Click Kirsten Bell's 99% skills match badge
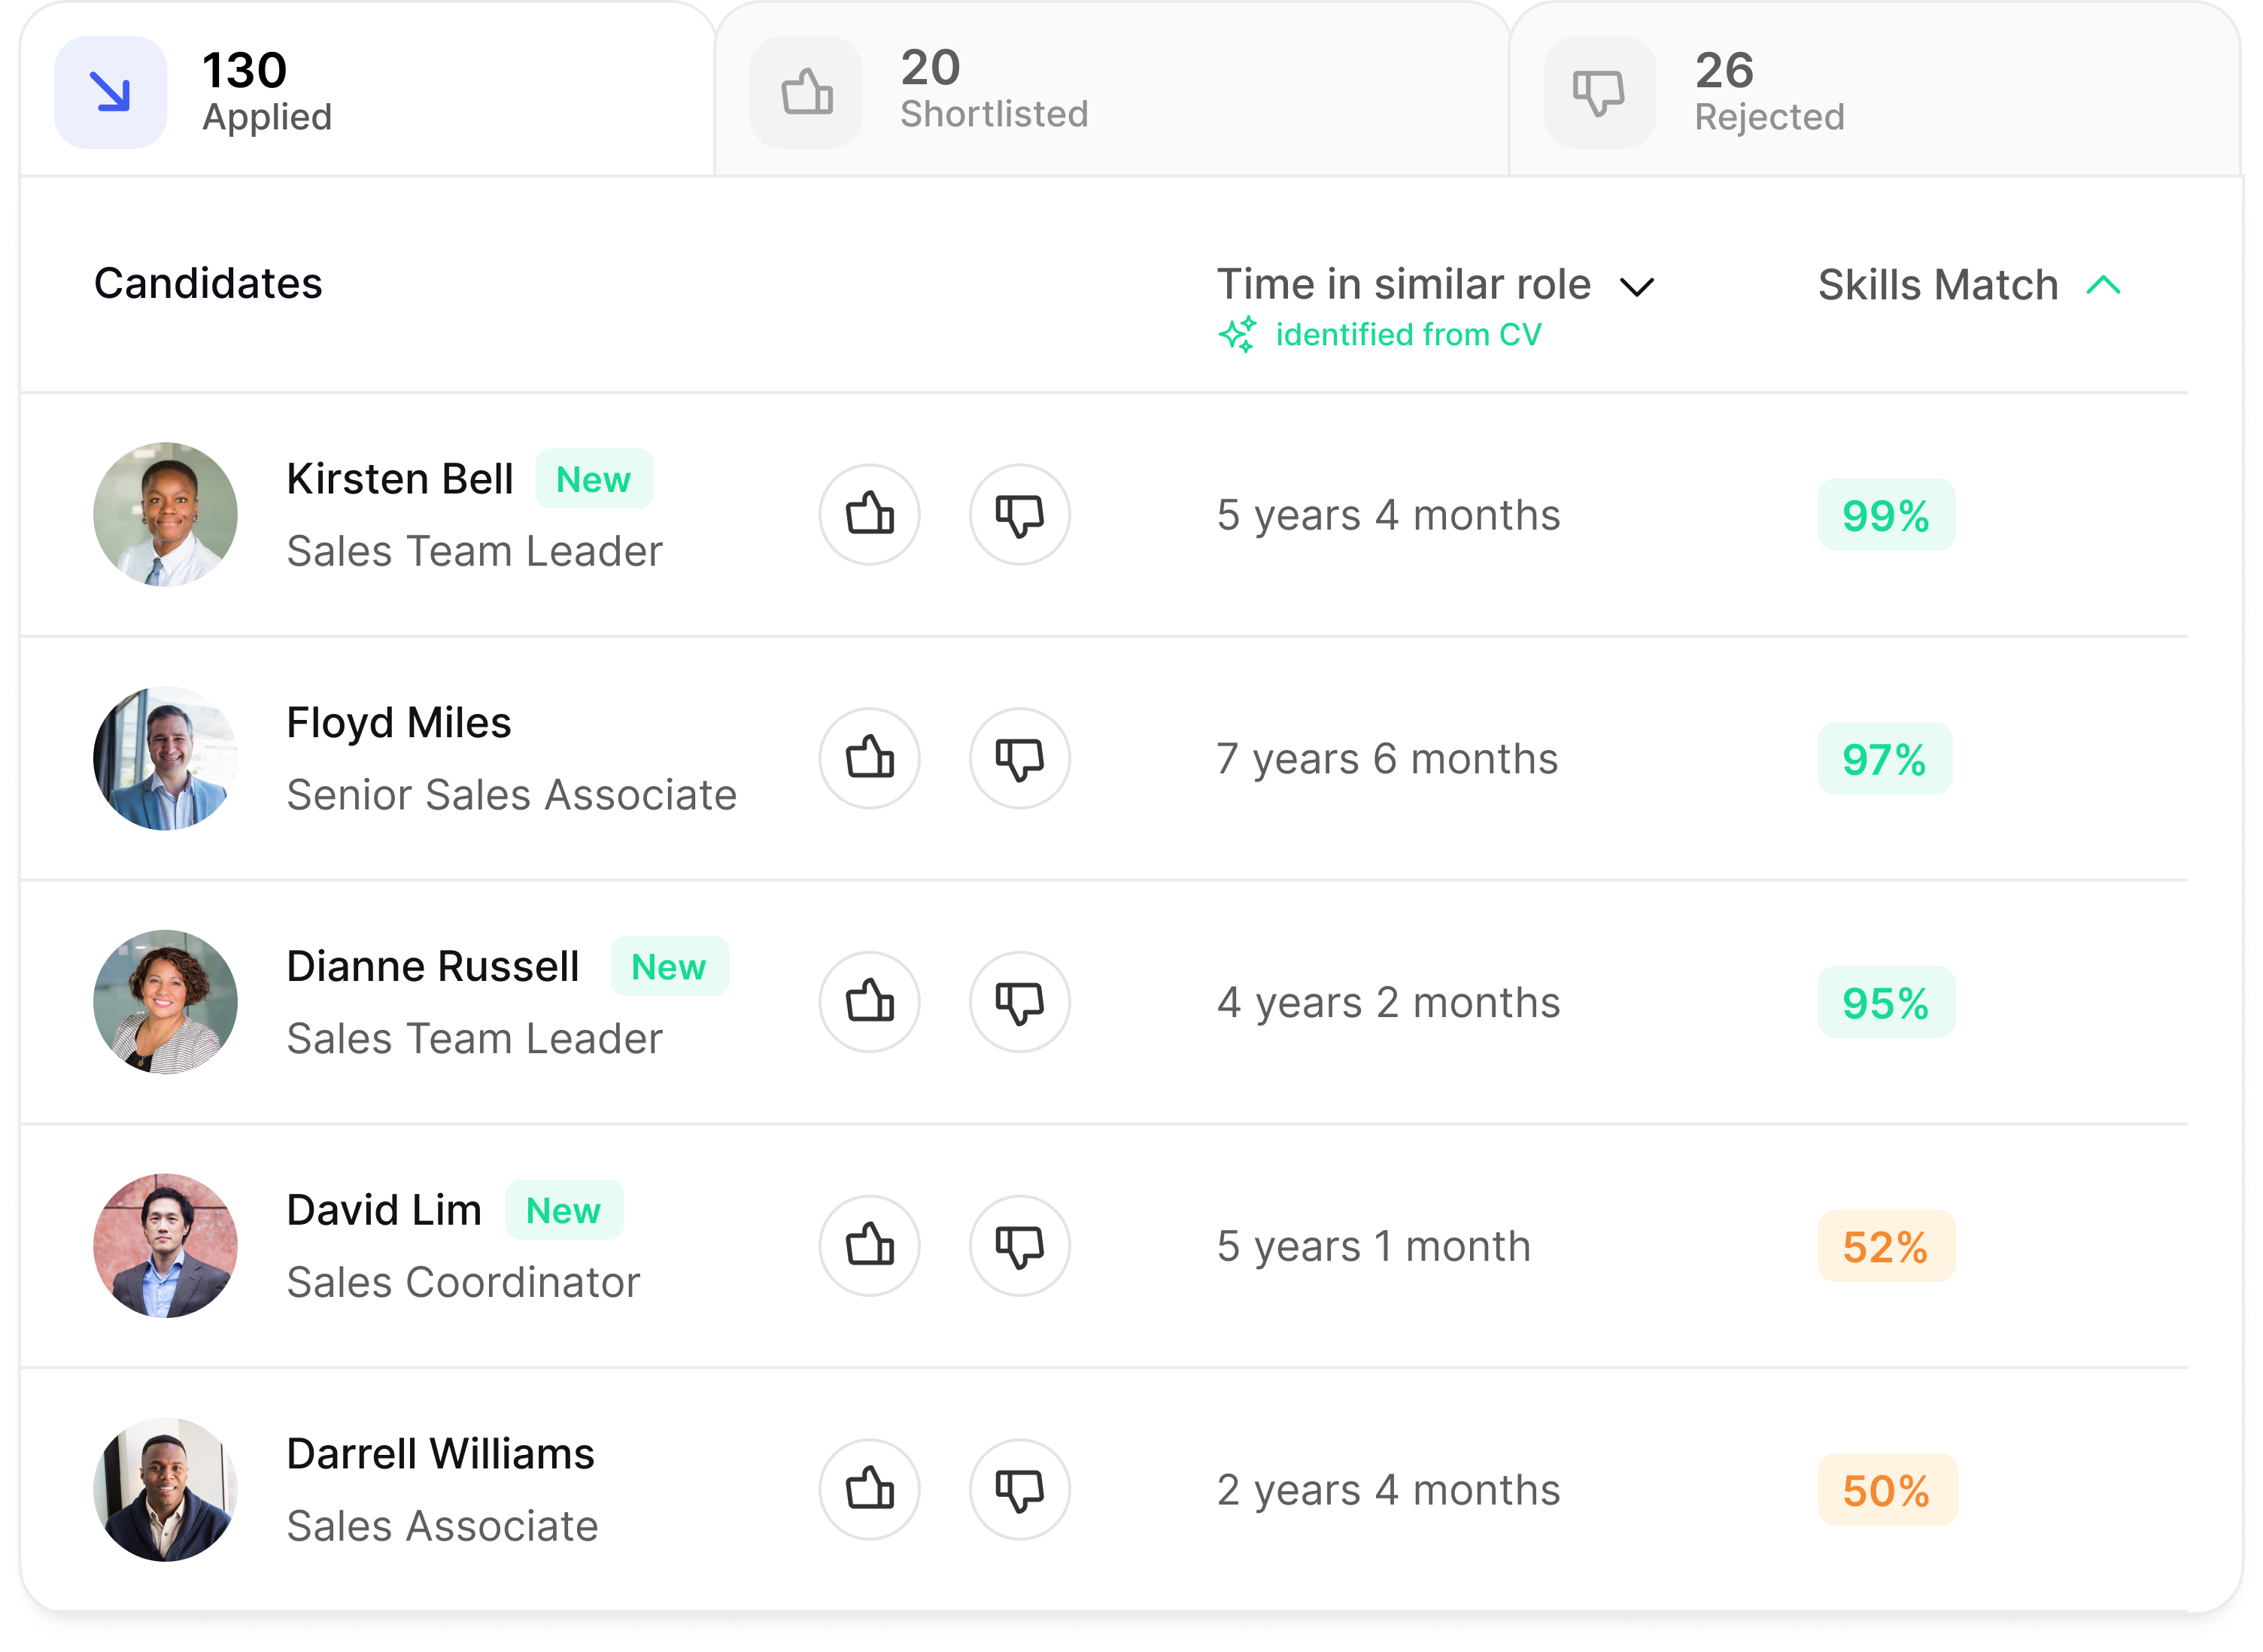This screenshot has width=2263, height=1652. click(1886, 515)
